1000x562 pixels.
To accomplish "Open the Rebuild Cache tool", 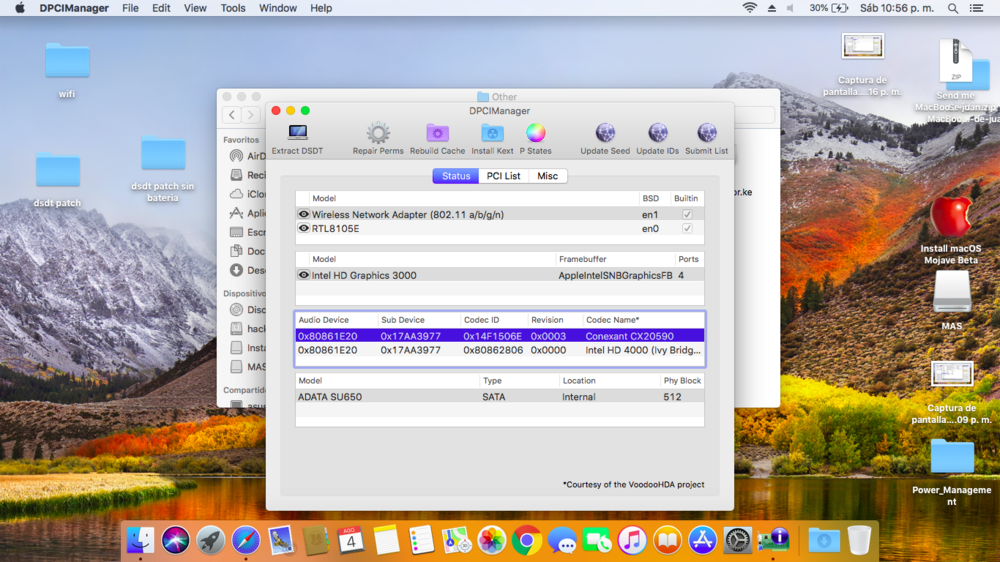I will (x=437, y=133).
